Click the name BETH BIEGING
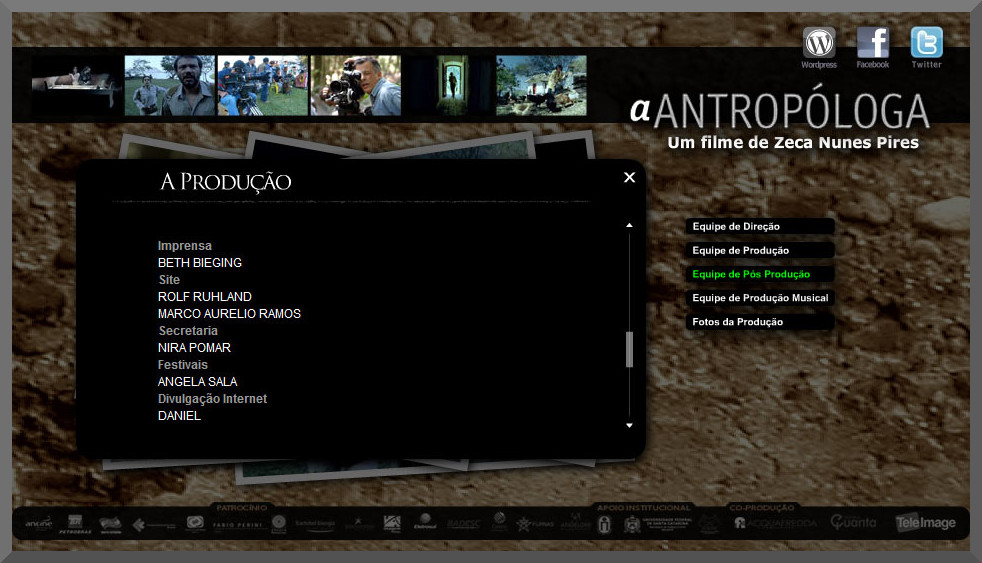 200,263
